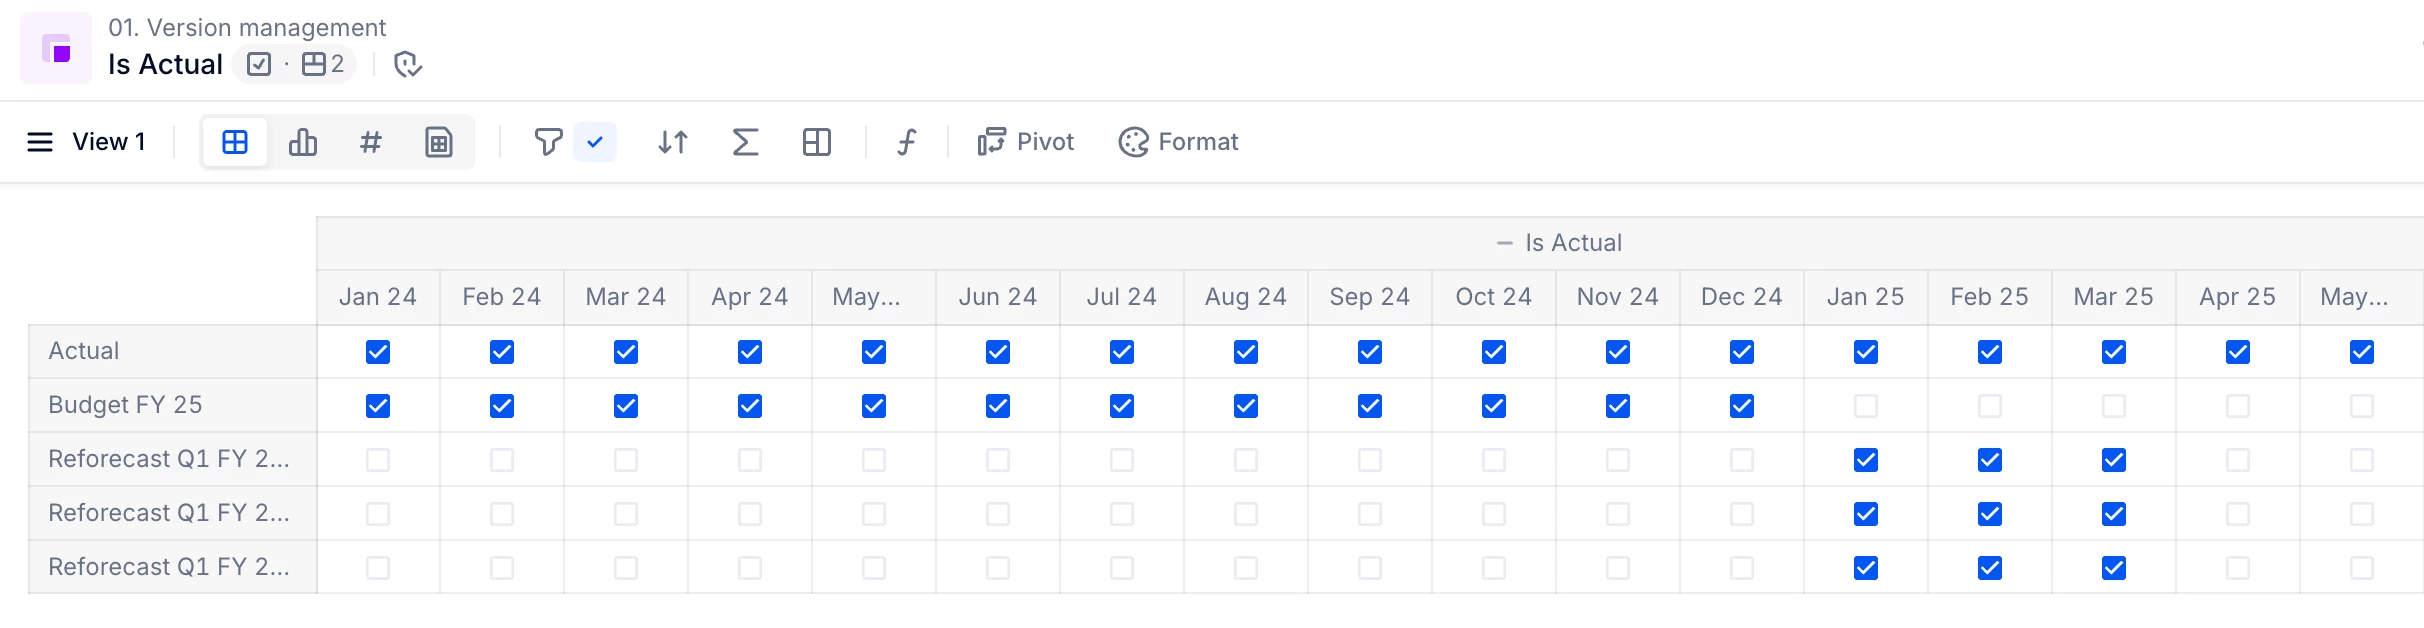
Task: Select the Budget FY 25 row header
Action: click(125, 405)
